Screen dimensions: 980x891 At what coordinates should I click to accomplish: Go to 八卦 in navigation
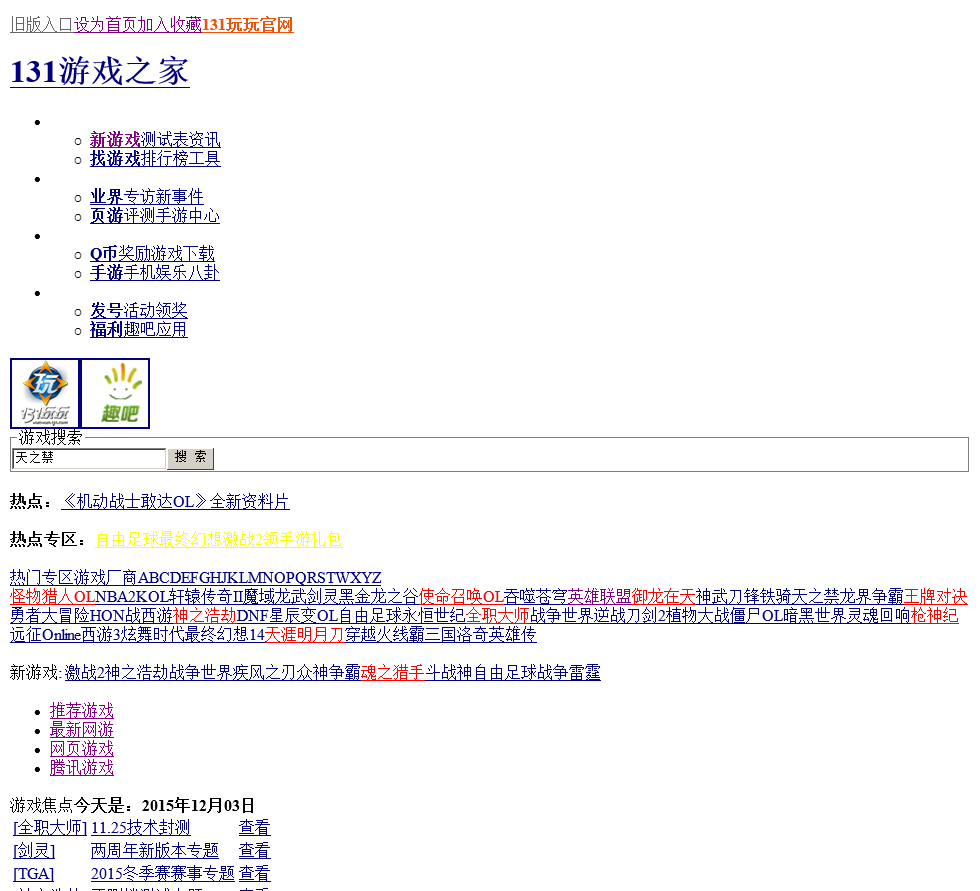click(204, 272)
